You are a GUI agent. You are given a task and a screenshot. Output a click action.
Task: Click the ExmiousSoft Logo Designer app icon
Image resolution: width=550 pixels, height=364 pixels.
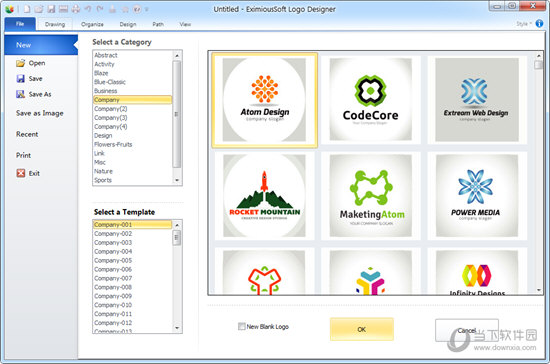click(x=9, y=9)
